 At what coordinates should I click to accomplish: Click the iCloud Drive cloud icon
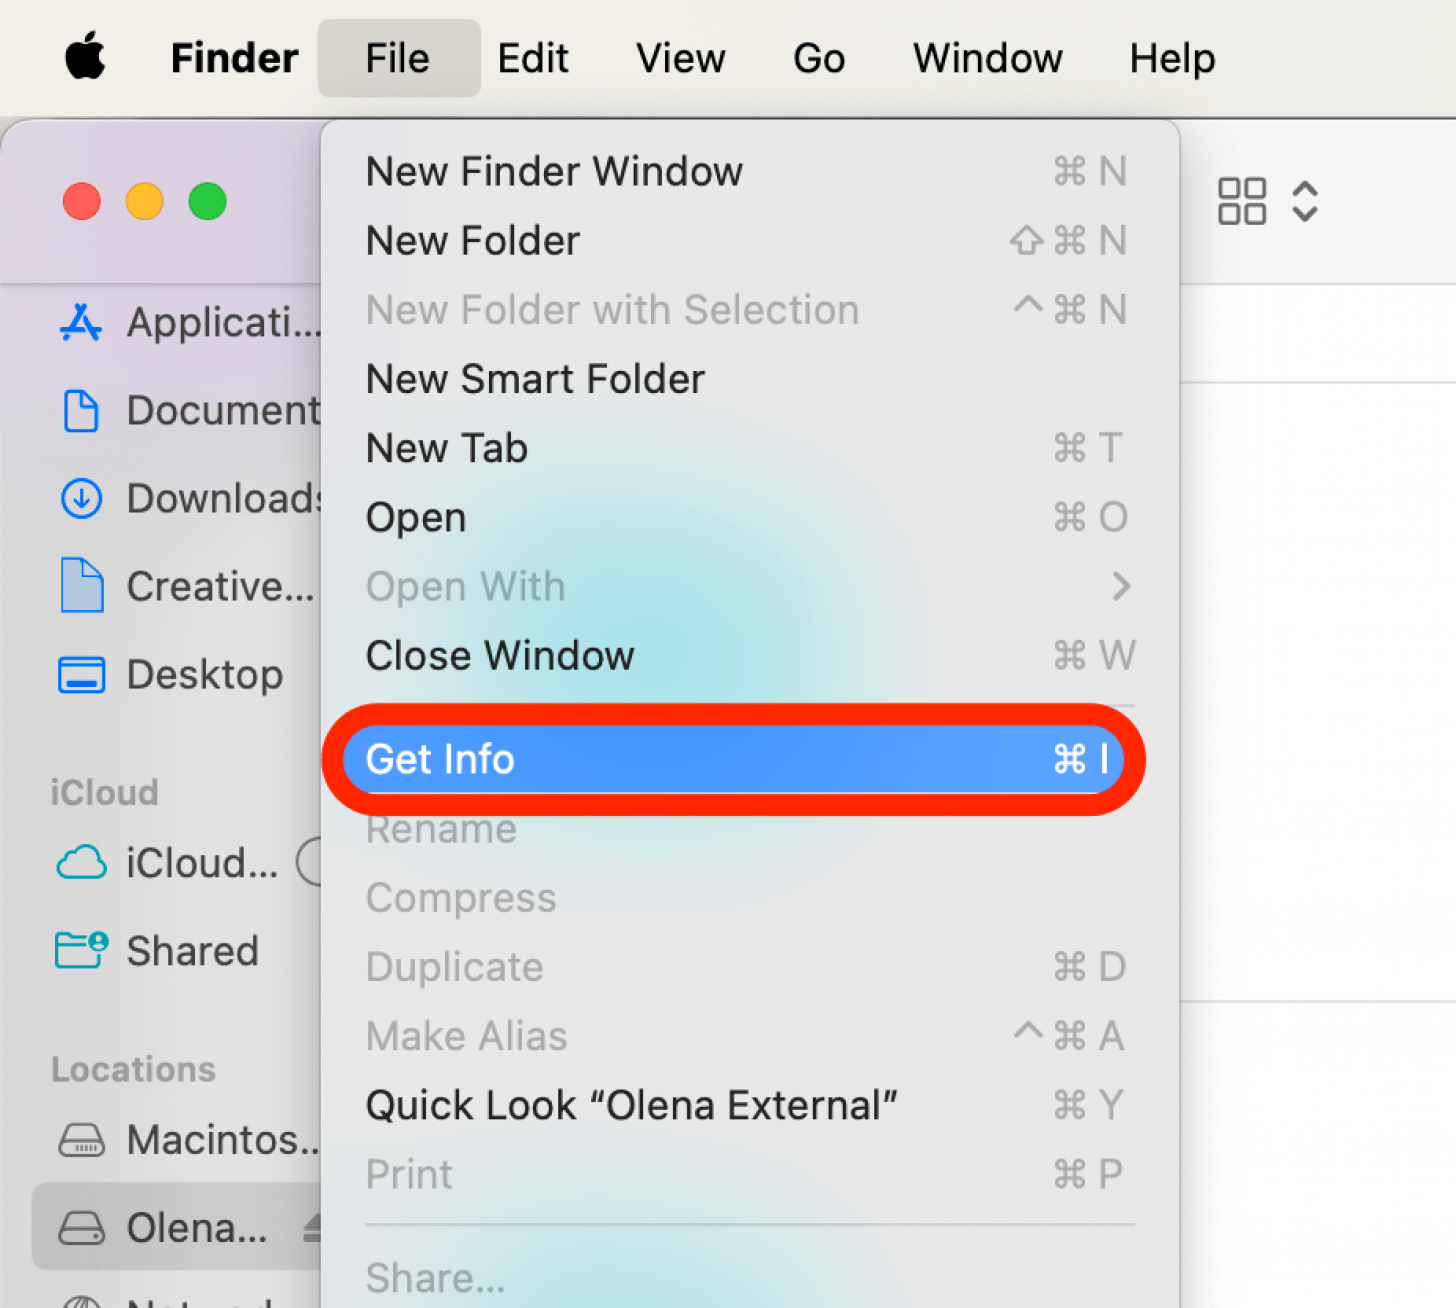pos(81,863)
